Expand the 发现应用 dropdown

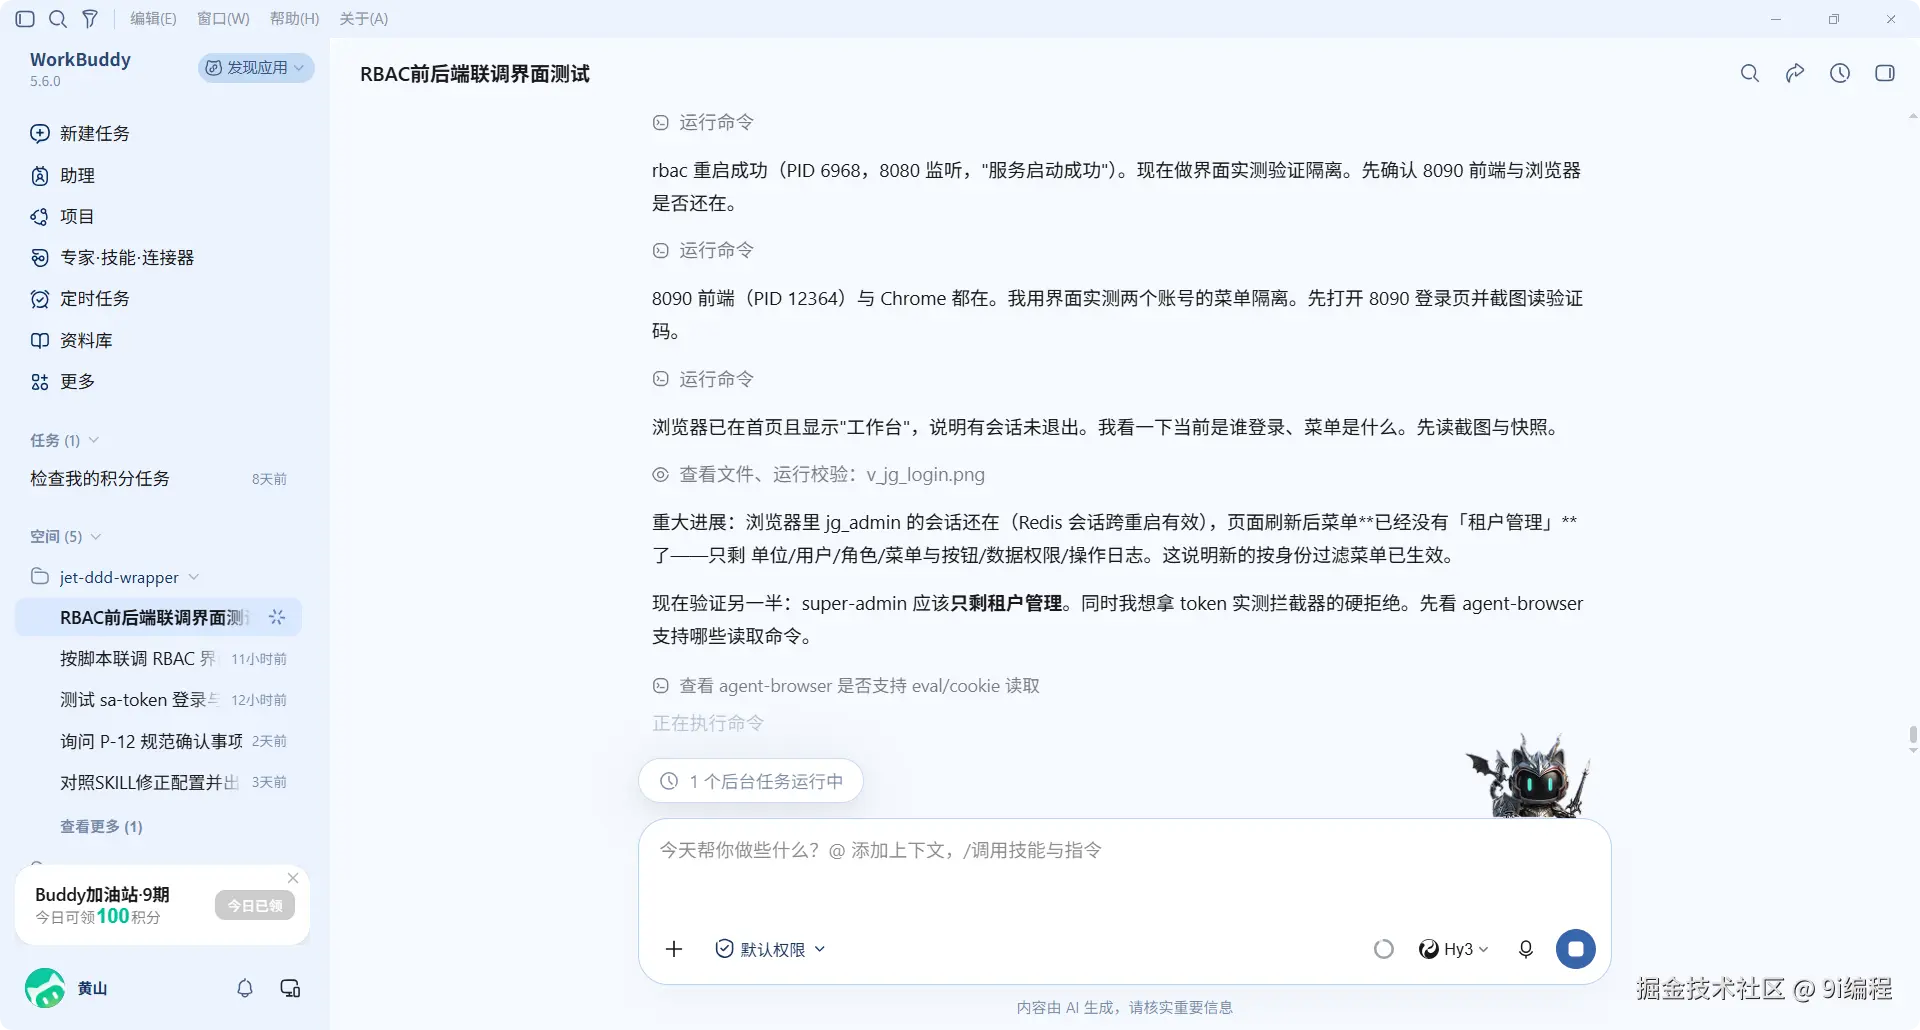pyautogui.click(x=256, y=67)
